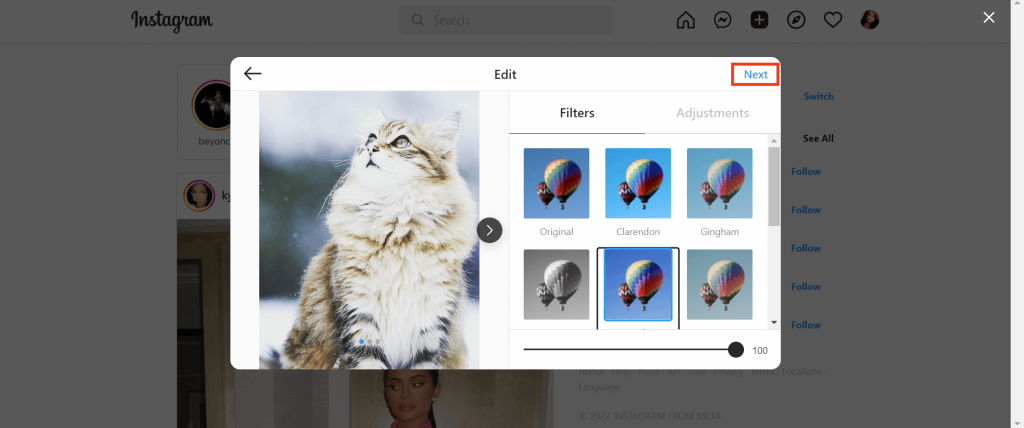
Task: Switch to the Adjustments tab
Action: pos(712,113)
